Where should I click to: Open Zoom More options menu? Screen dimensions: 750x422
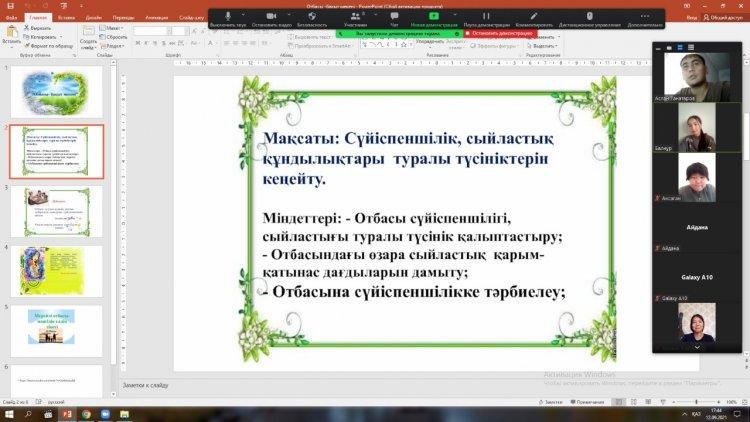(x=645, y=18)
